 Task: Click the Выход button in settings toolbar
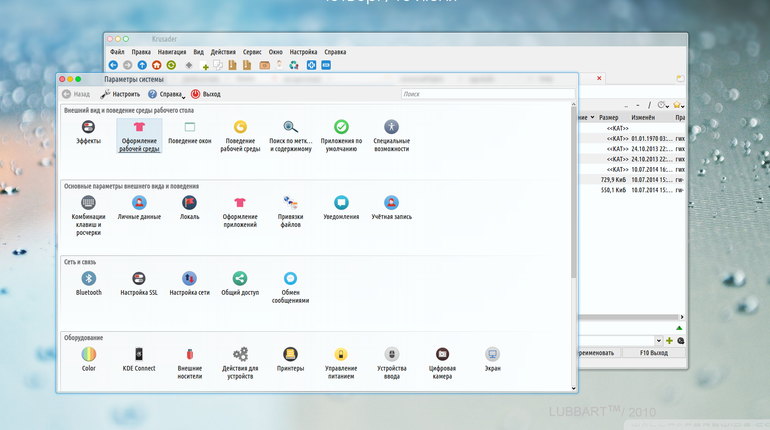206,94
